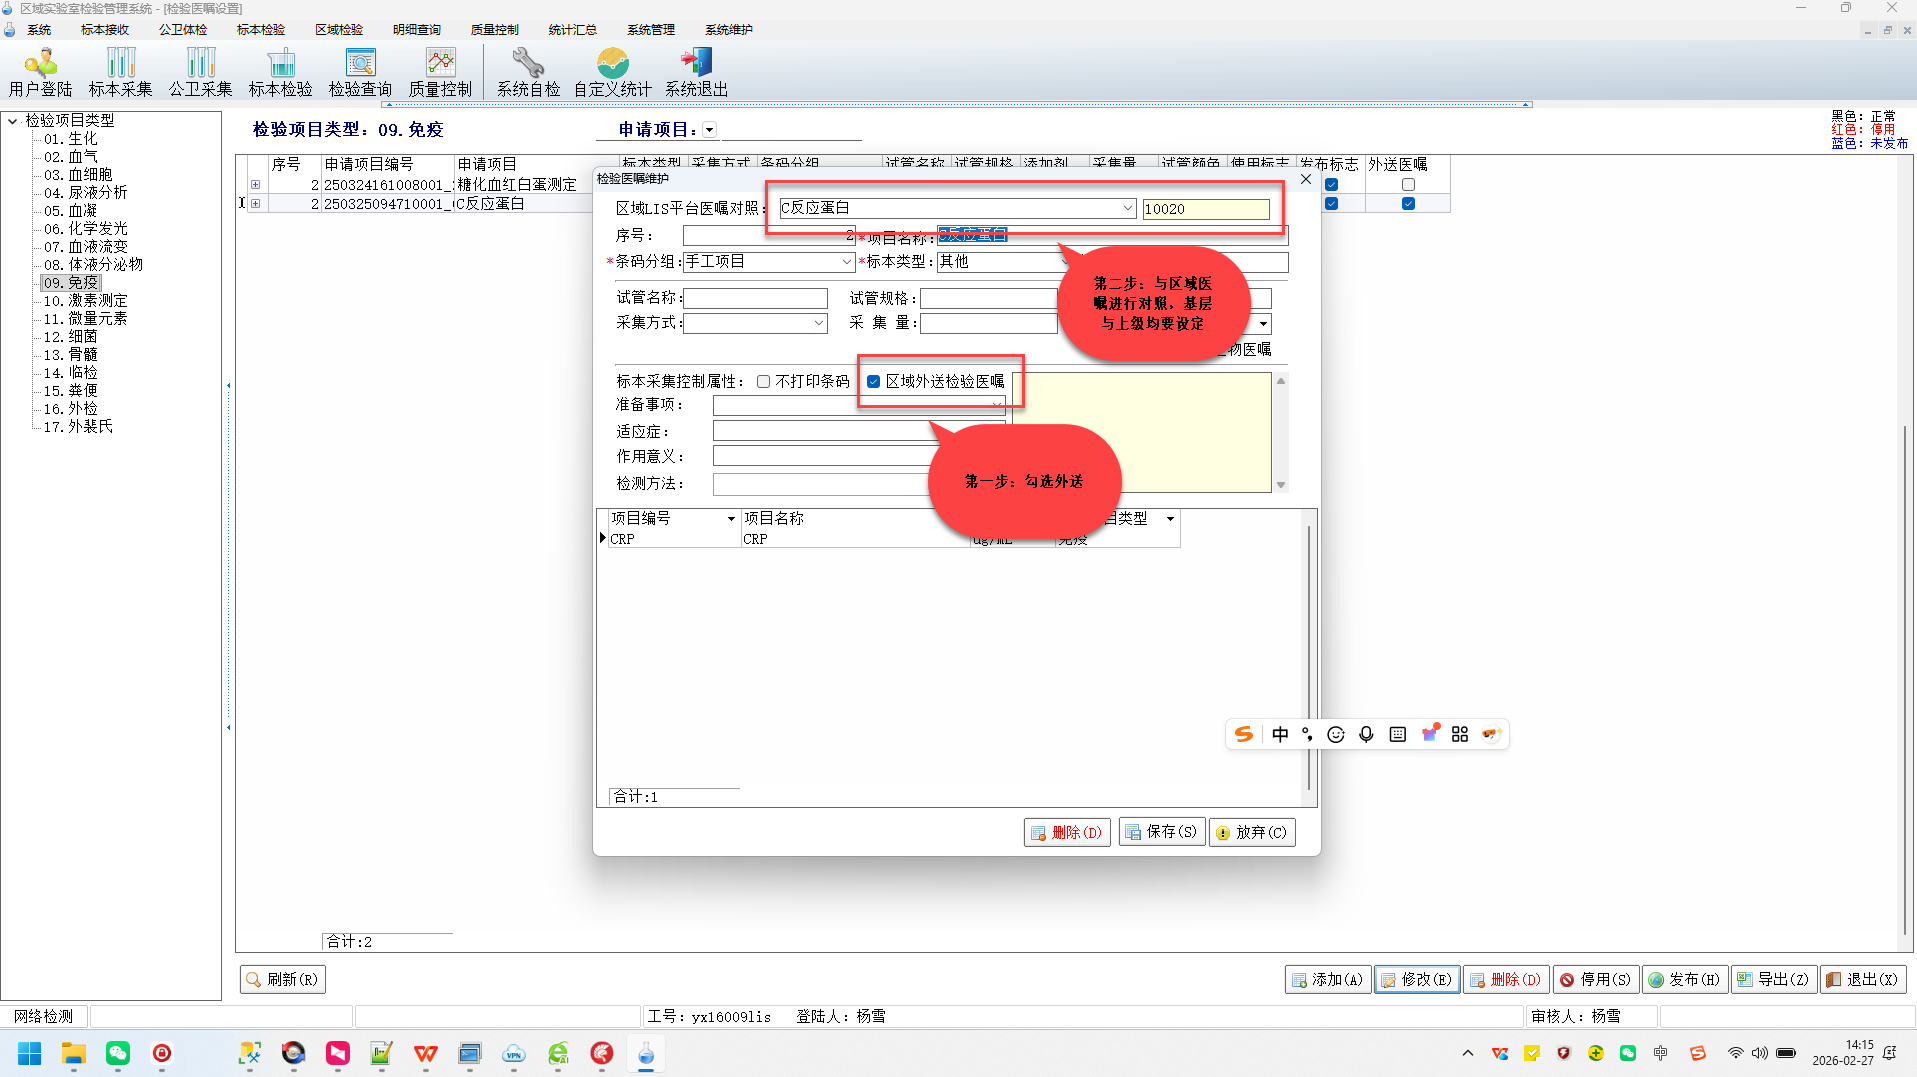Toggle the 不打印条码 checkbox
Image resolution: width=1917 pixels, height=1077 pixels.
point(764,382)
